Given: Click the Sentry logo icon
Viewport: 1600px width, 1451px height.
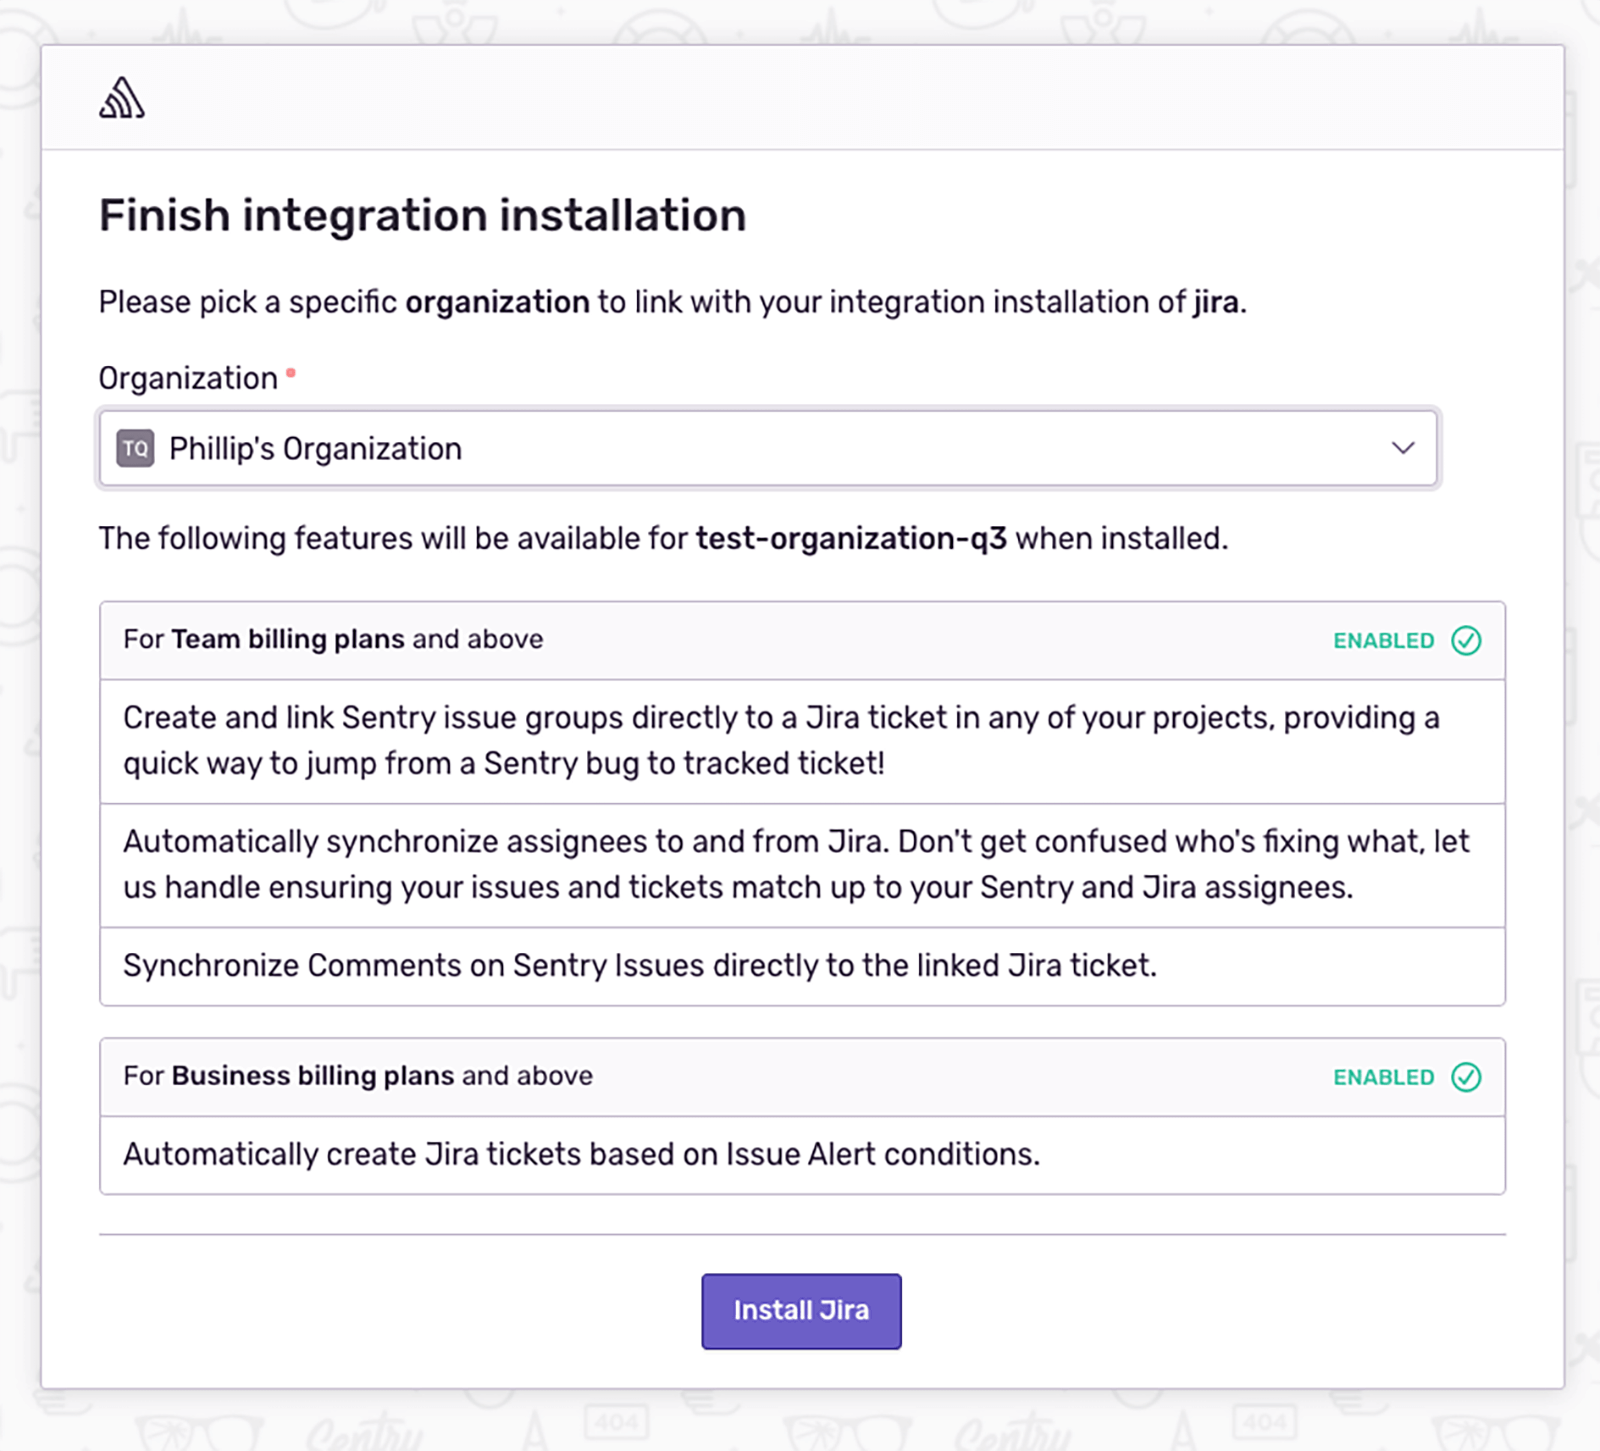Looking at the screenshot, I should click(x=120, y=98).
